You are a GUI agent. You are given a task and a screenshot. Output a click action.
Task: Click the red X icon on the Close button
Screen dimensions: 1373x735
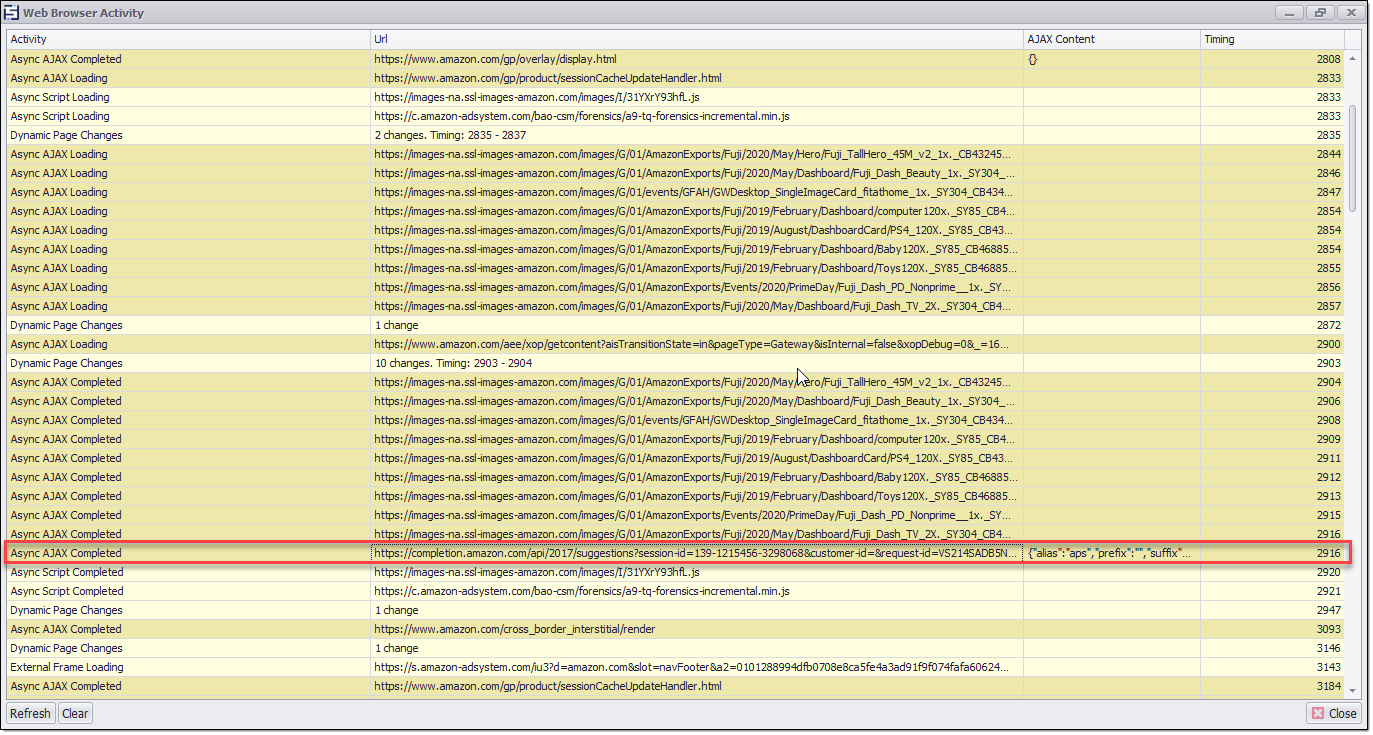pos(1317,713)
